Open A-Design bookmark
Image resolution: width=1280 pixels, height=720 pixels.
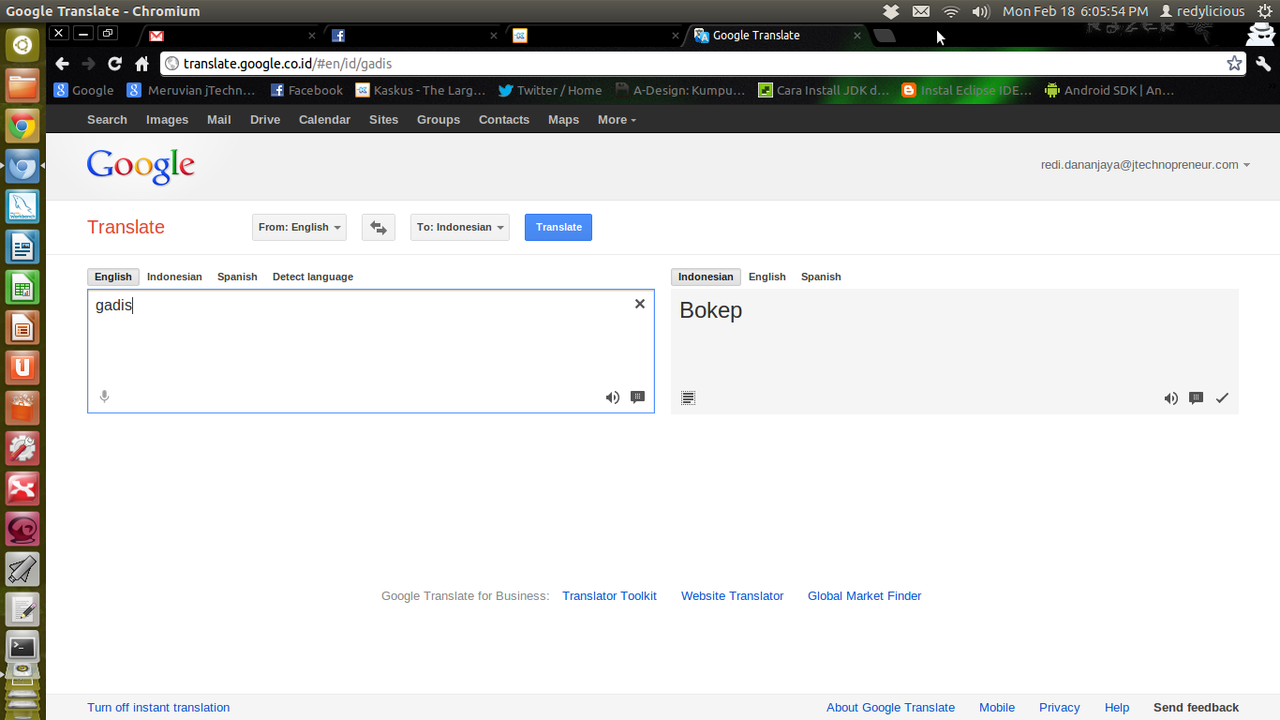[x=680, y=90]
